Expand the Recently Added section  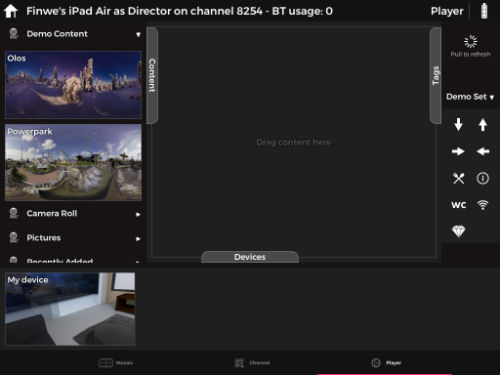pyautogui.click(x=138, y=262)
